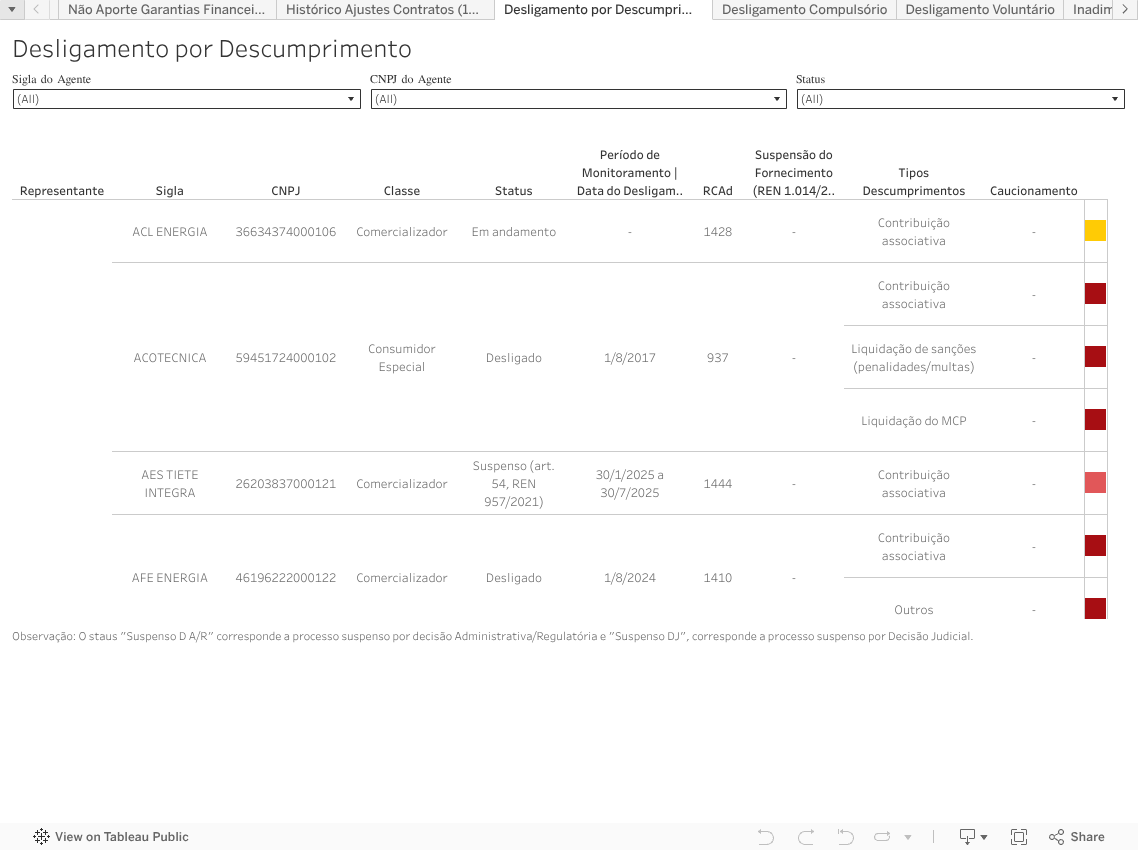Open the Histórico Ajustes Contratos tab

pos(383,10)
